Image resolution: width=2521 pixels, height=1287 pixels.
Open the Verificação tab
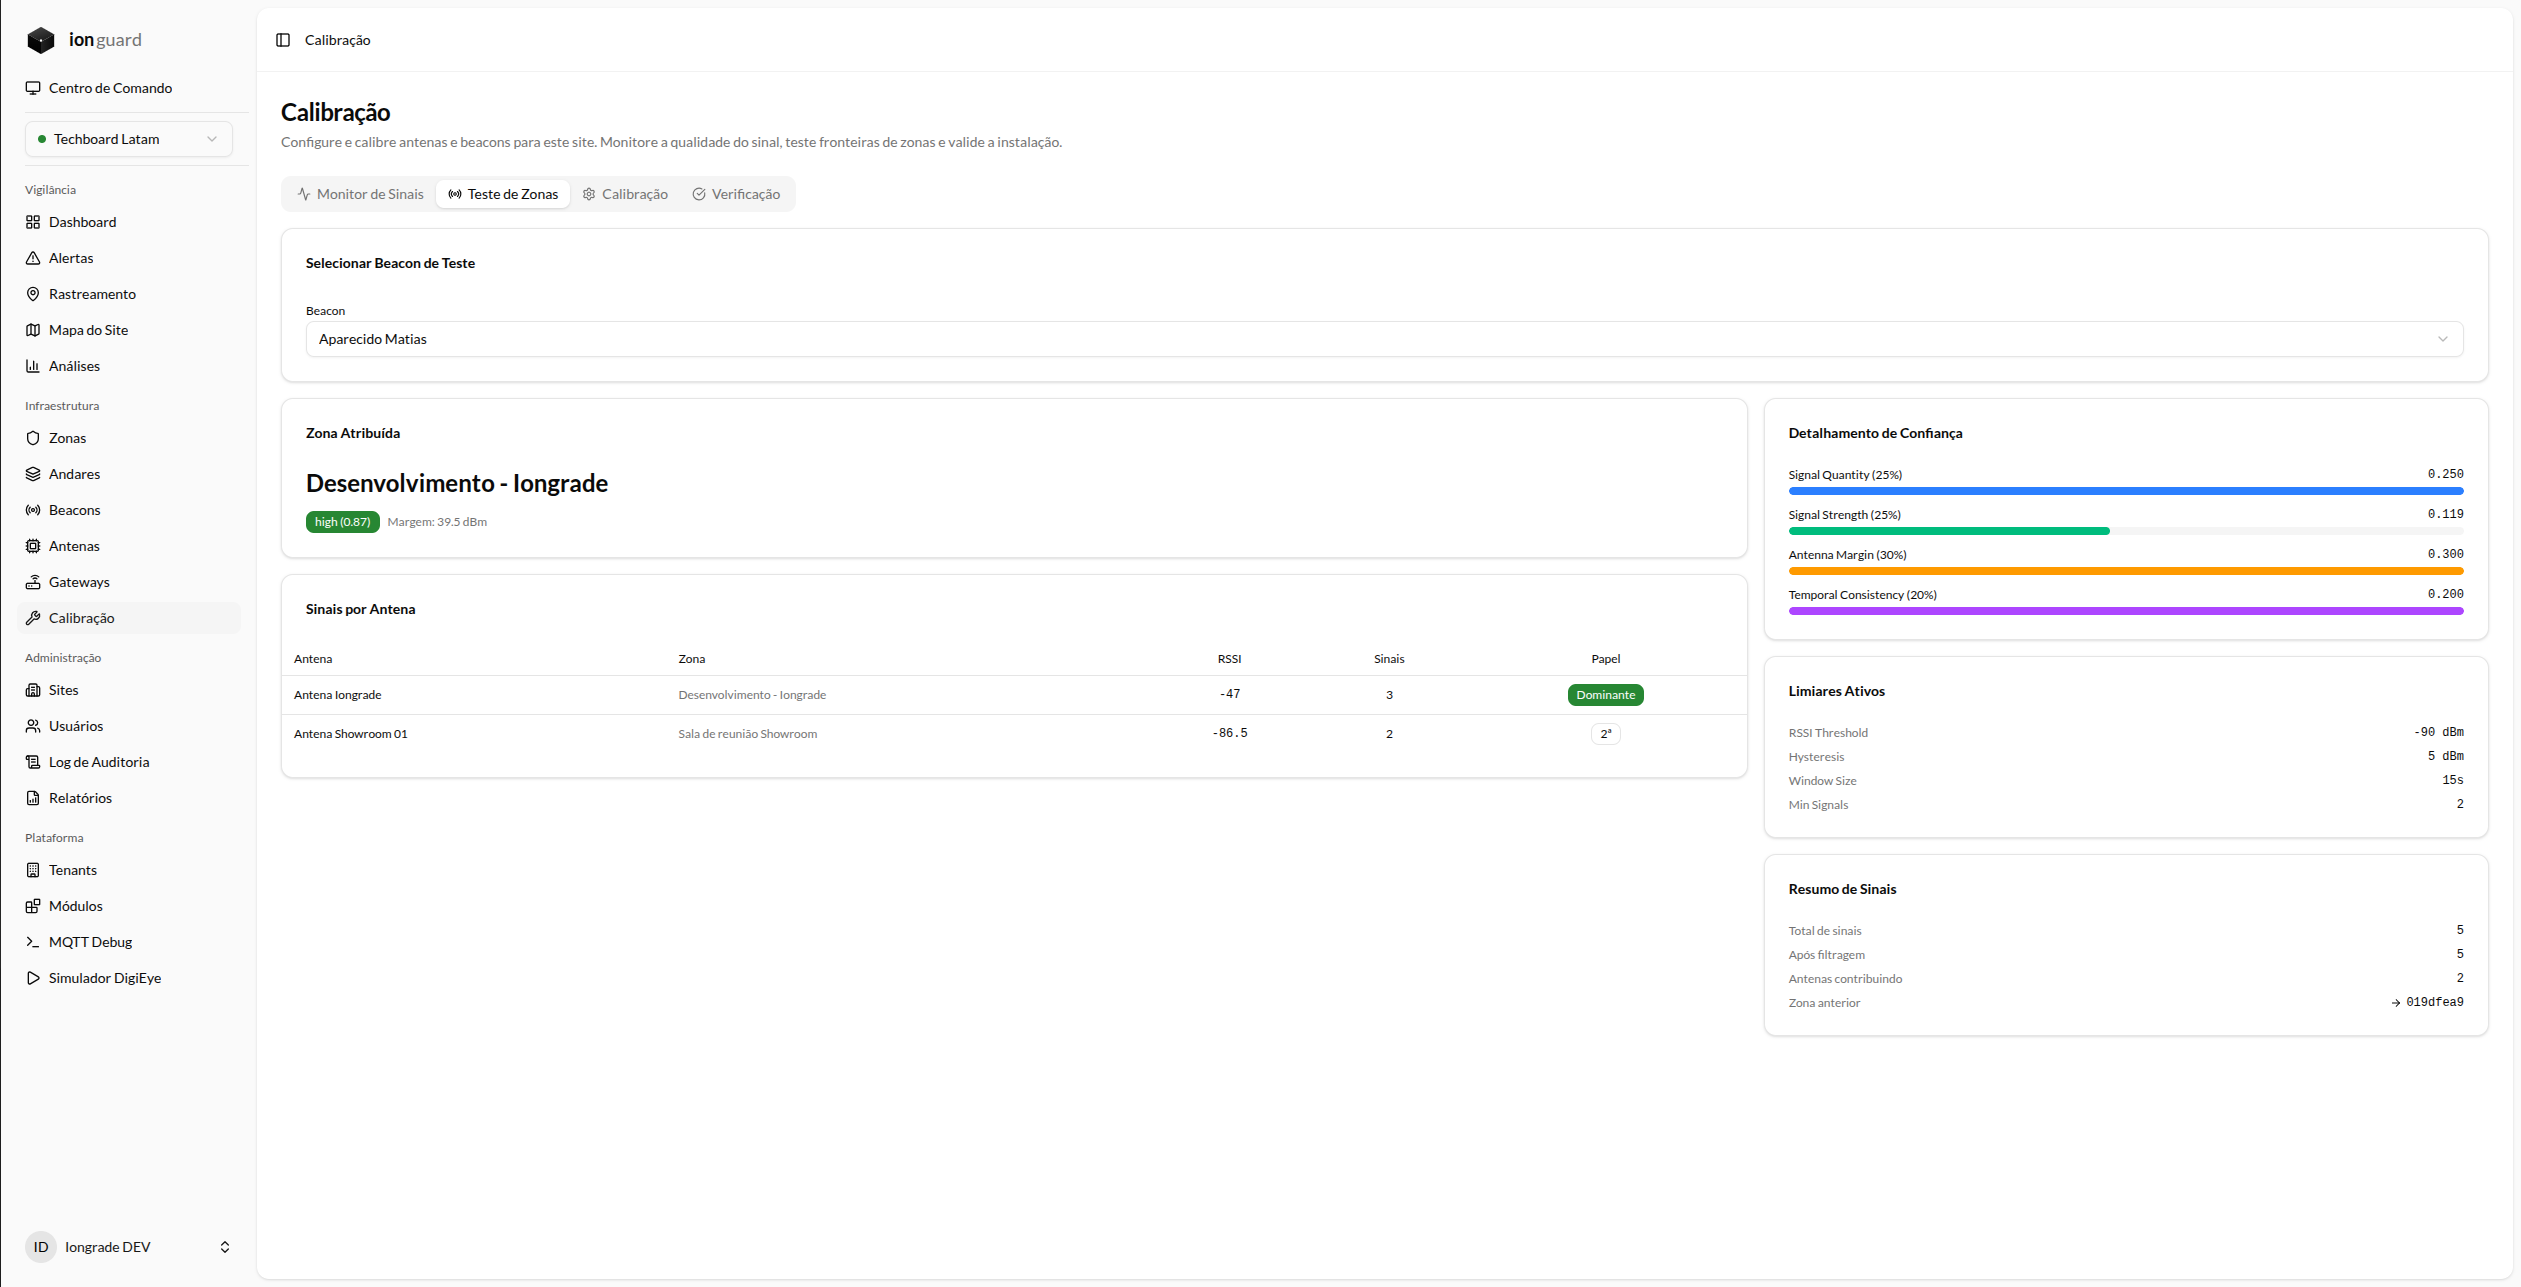(x=737, y=194)
